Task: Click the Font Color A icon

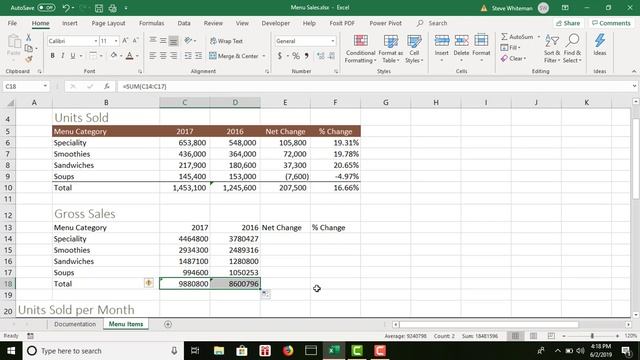Action: click(129, 56)
